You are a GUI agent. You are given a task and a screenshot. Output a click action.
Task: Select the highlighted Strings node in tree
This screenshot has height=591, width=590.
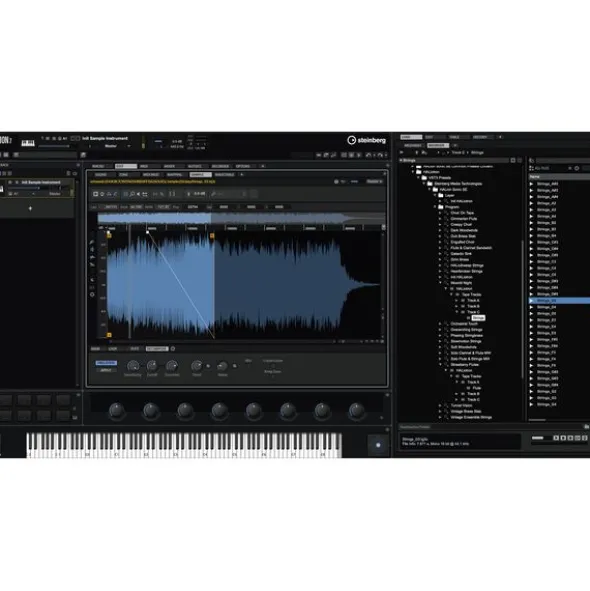pyautogui.click(x=478, y=318)
